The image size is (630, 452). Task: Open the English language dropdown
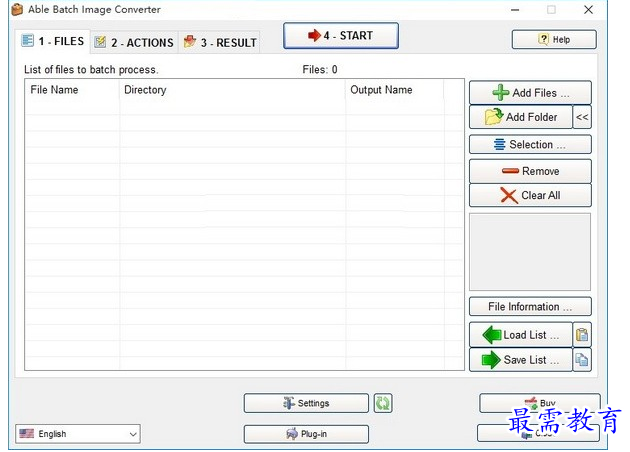(78, 434)
